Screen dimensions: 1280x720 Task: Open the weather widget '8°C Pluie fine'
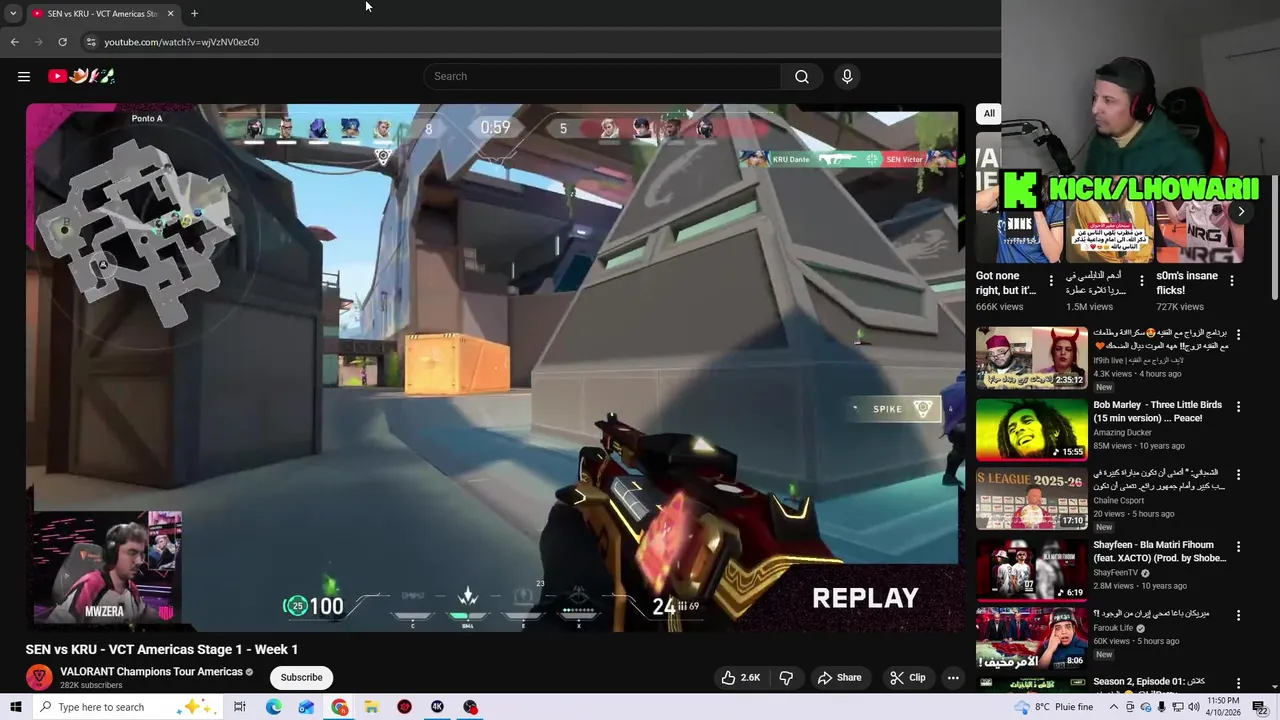pyautogui.click(x=1054, y=707)
